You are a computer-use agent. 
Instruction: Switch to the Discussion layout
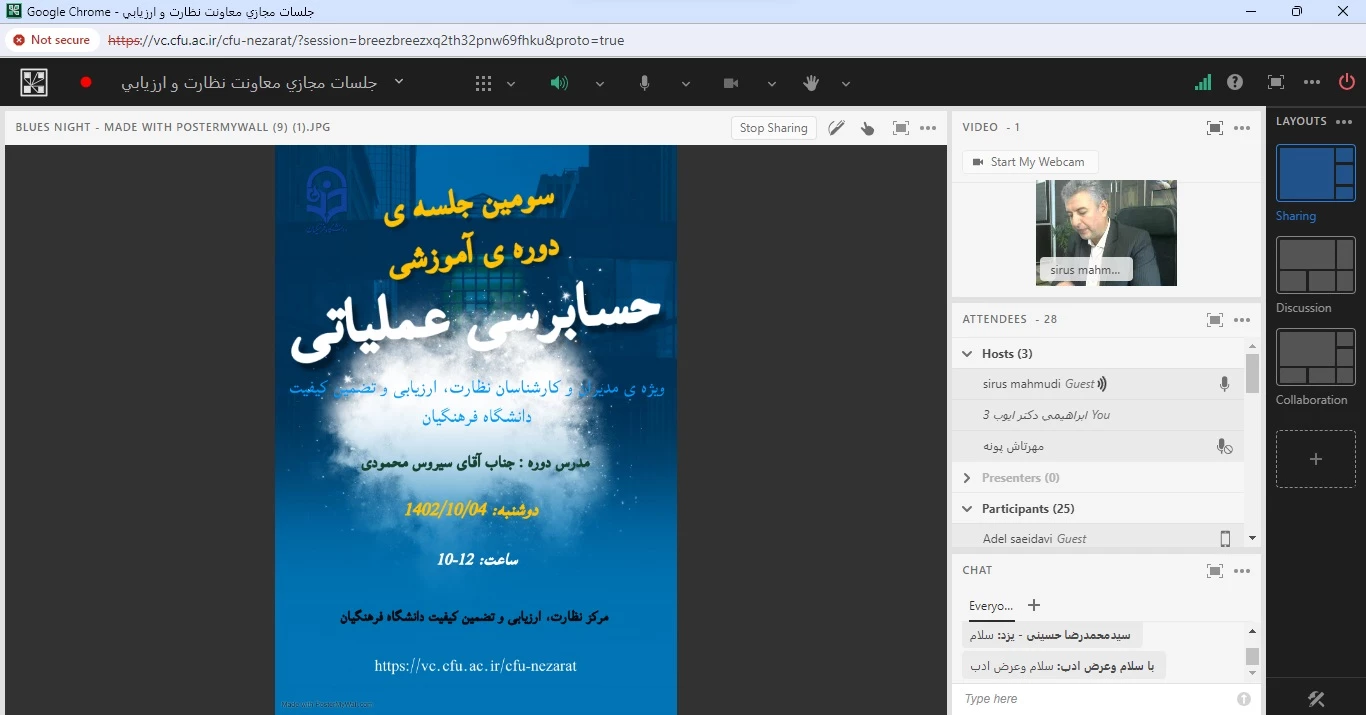pyautogui.click(x=1315, y=266)
